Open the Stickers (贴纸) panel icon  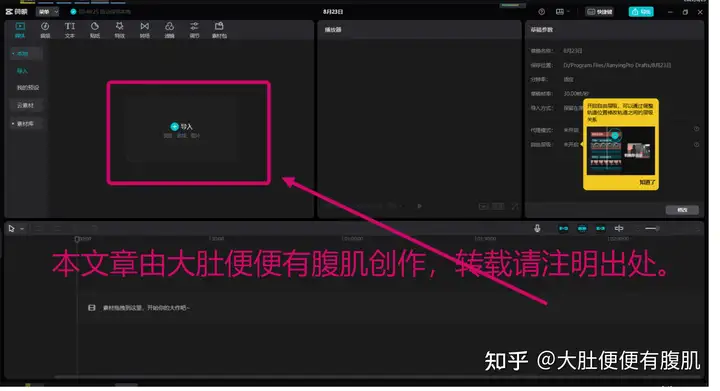pos(95,30)
